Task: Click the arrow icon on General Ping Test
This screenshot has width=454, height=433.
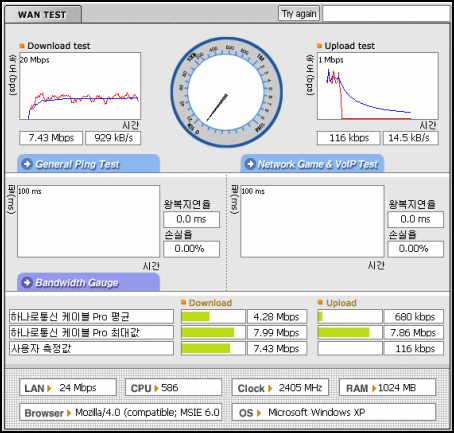Action: tap(27, 164)
